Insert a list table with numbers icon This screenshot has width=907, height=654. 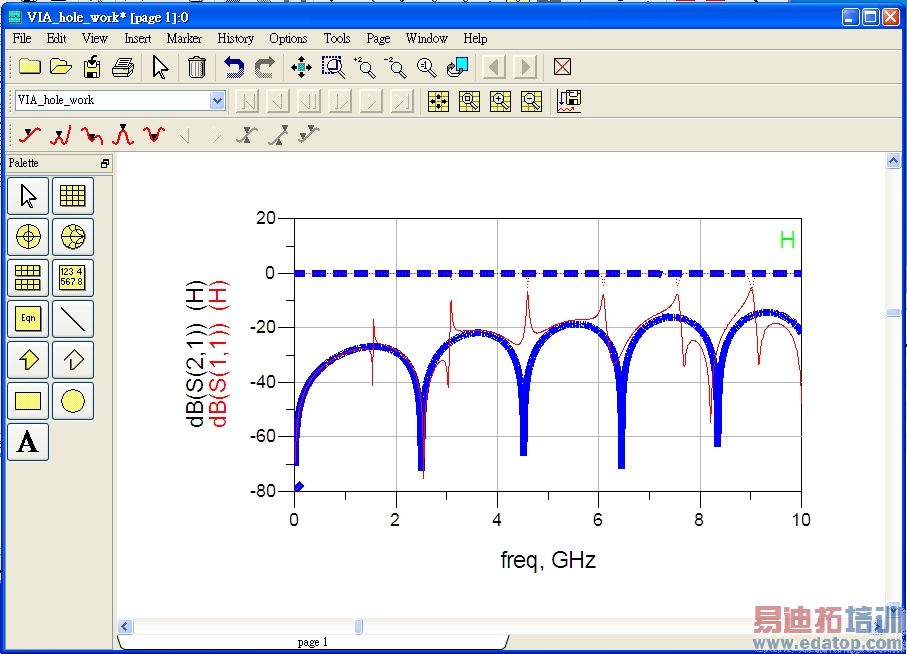click(72, 278)
